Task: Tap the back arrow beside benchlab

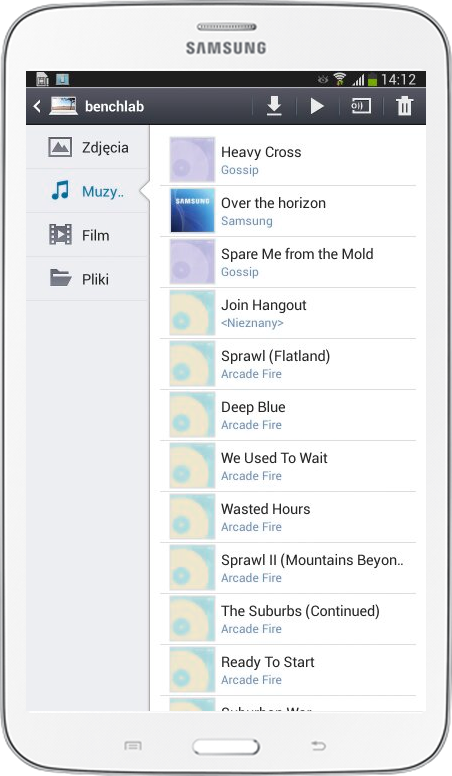Action: [x=37, y=106]
